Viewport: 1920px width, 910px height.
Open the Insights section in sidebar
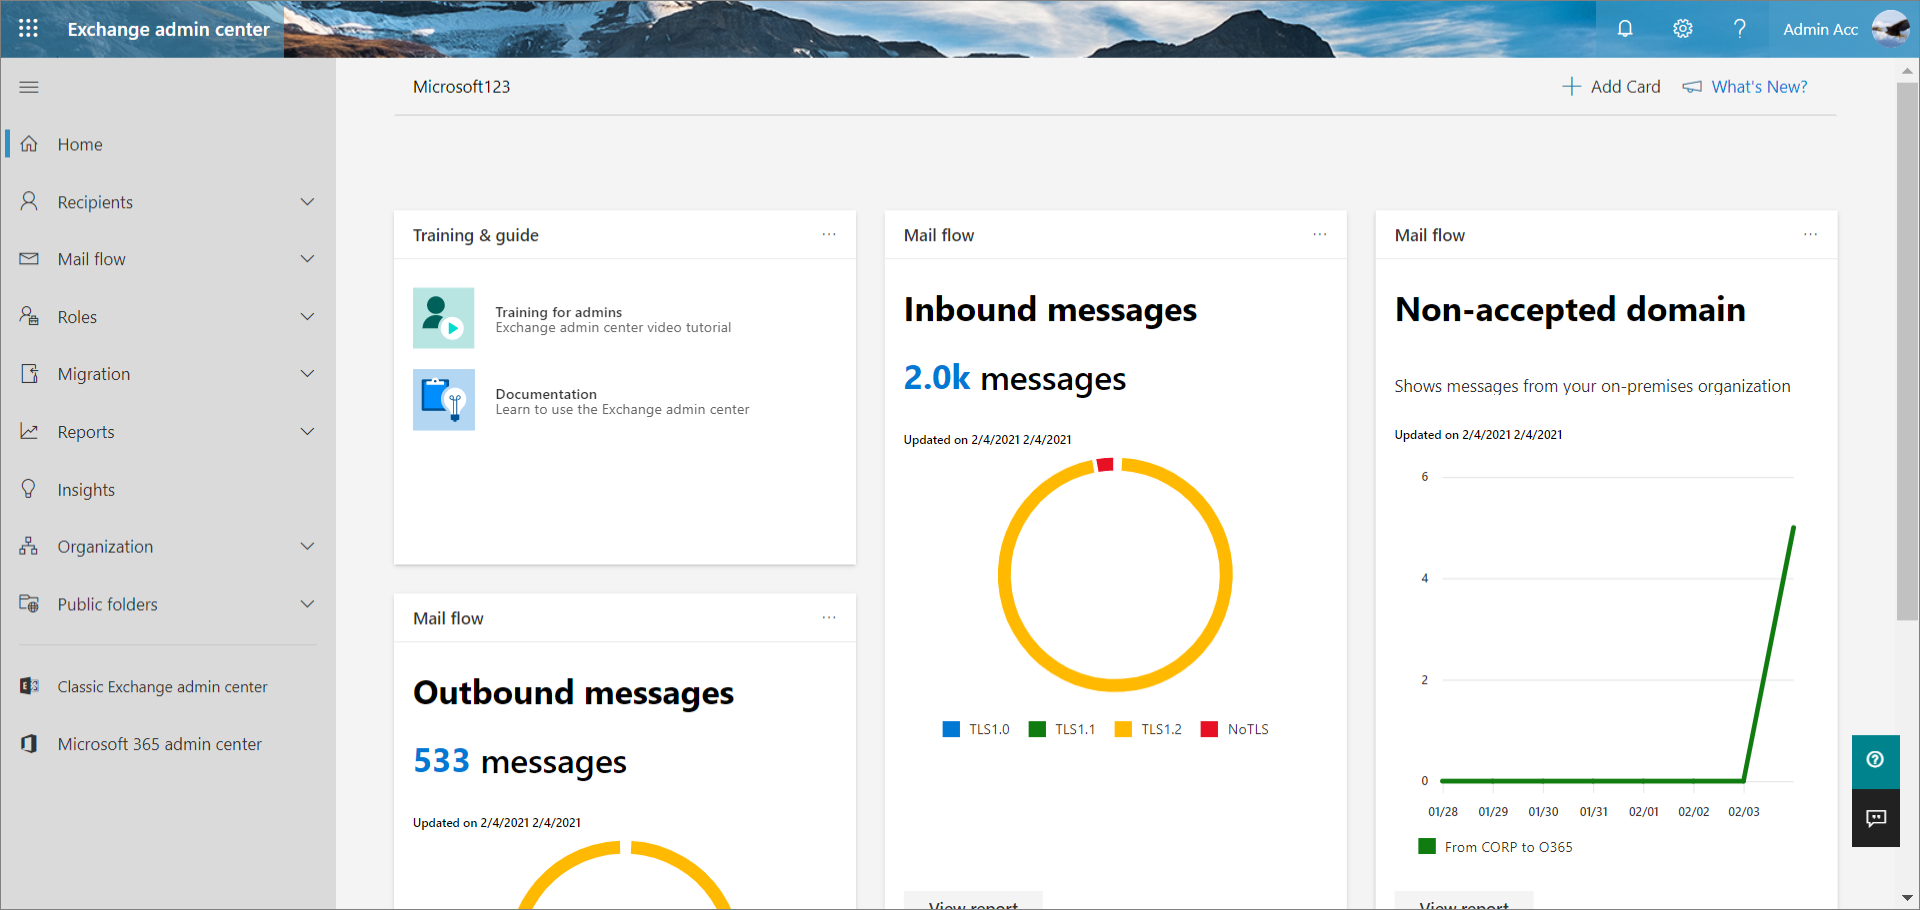click(x=86, y=489)
